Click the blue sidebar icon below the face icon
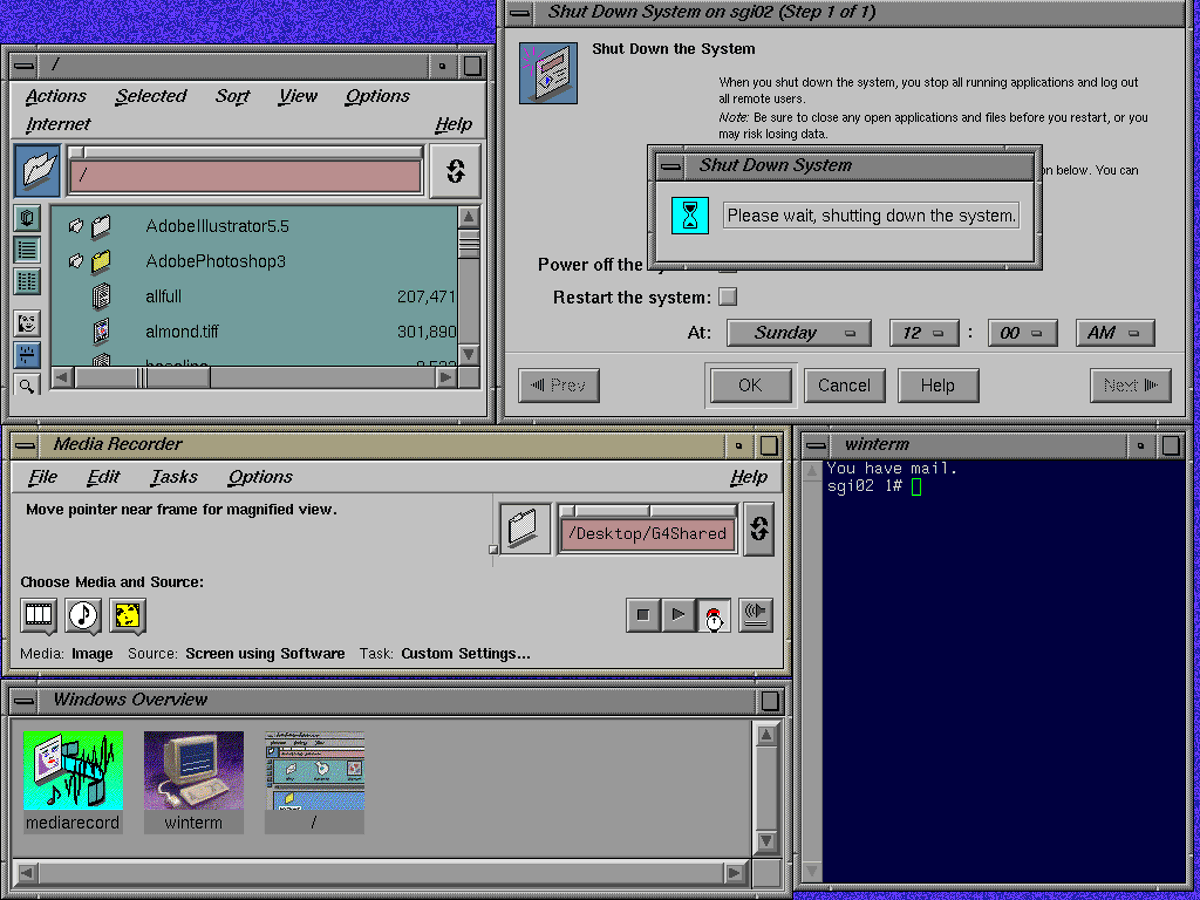The width and height of the screenshot is (1200, 900). pos(27,355)
